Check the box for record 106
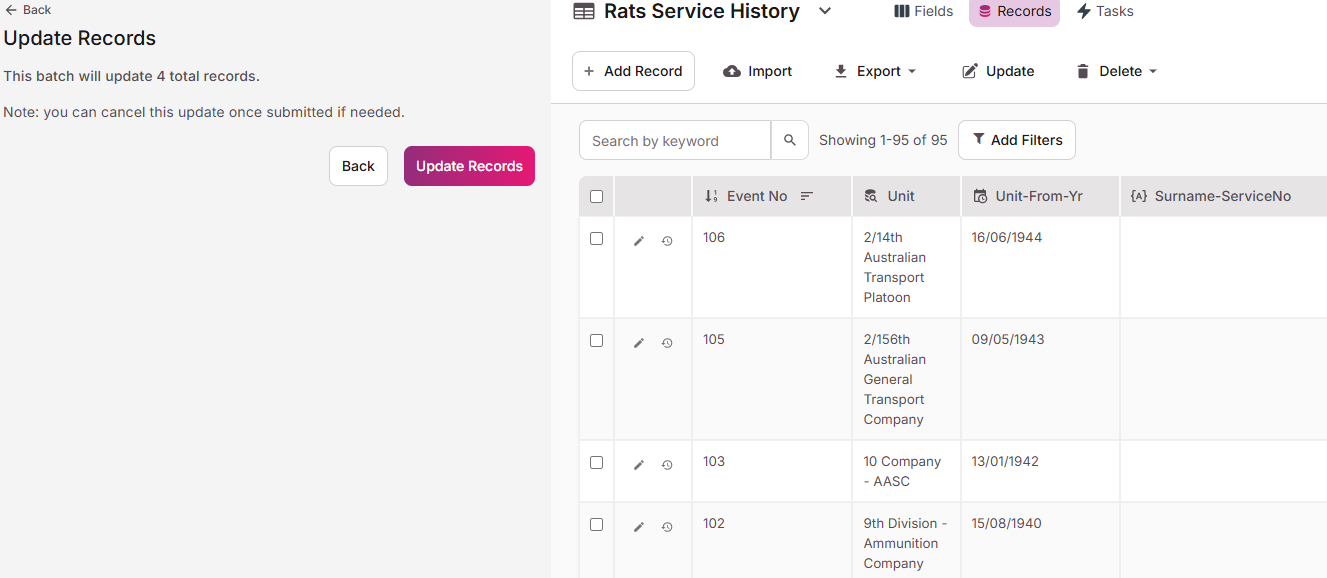Image resolution: width=1327 pixels, height=578 pixels. click(597, 239)
